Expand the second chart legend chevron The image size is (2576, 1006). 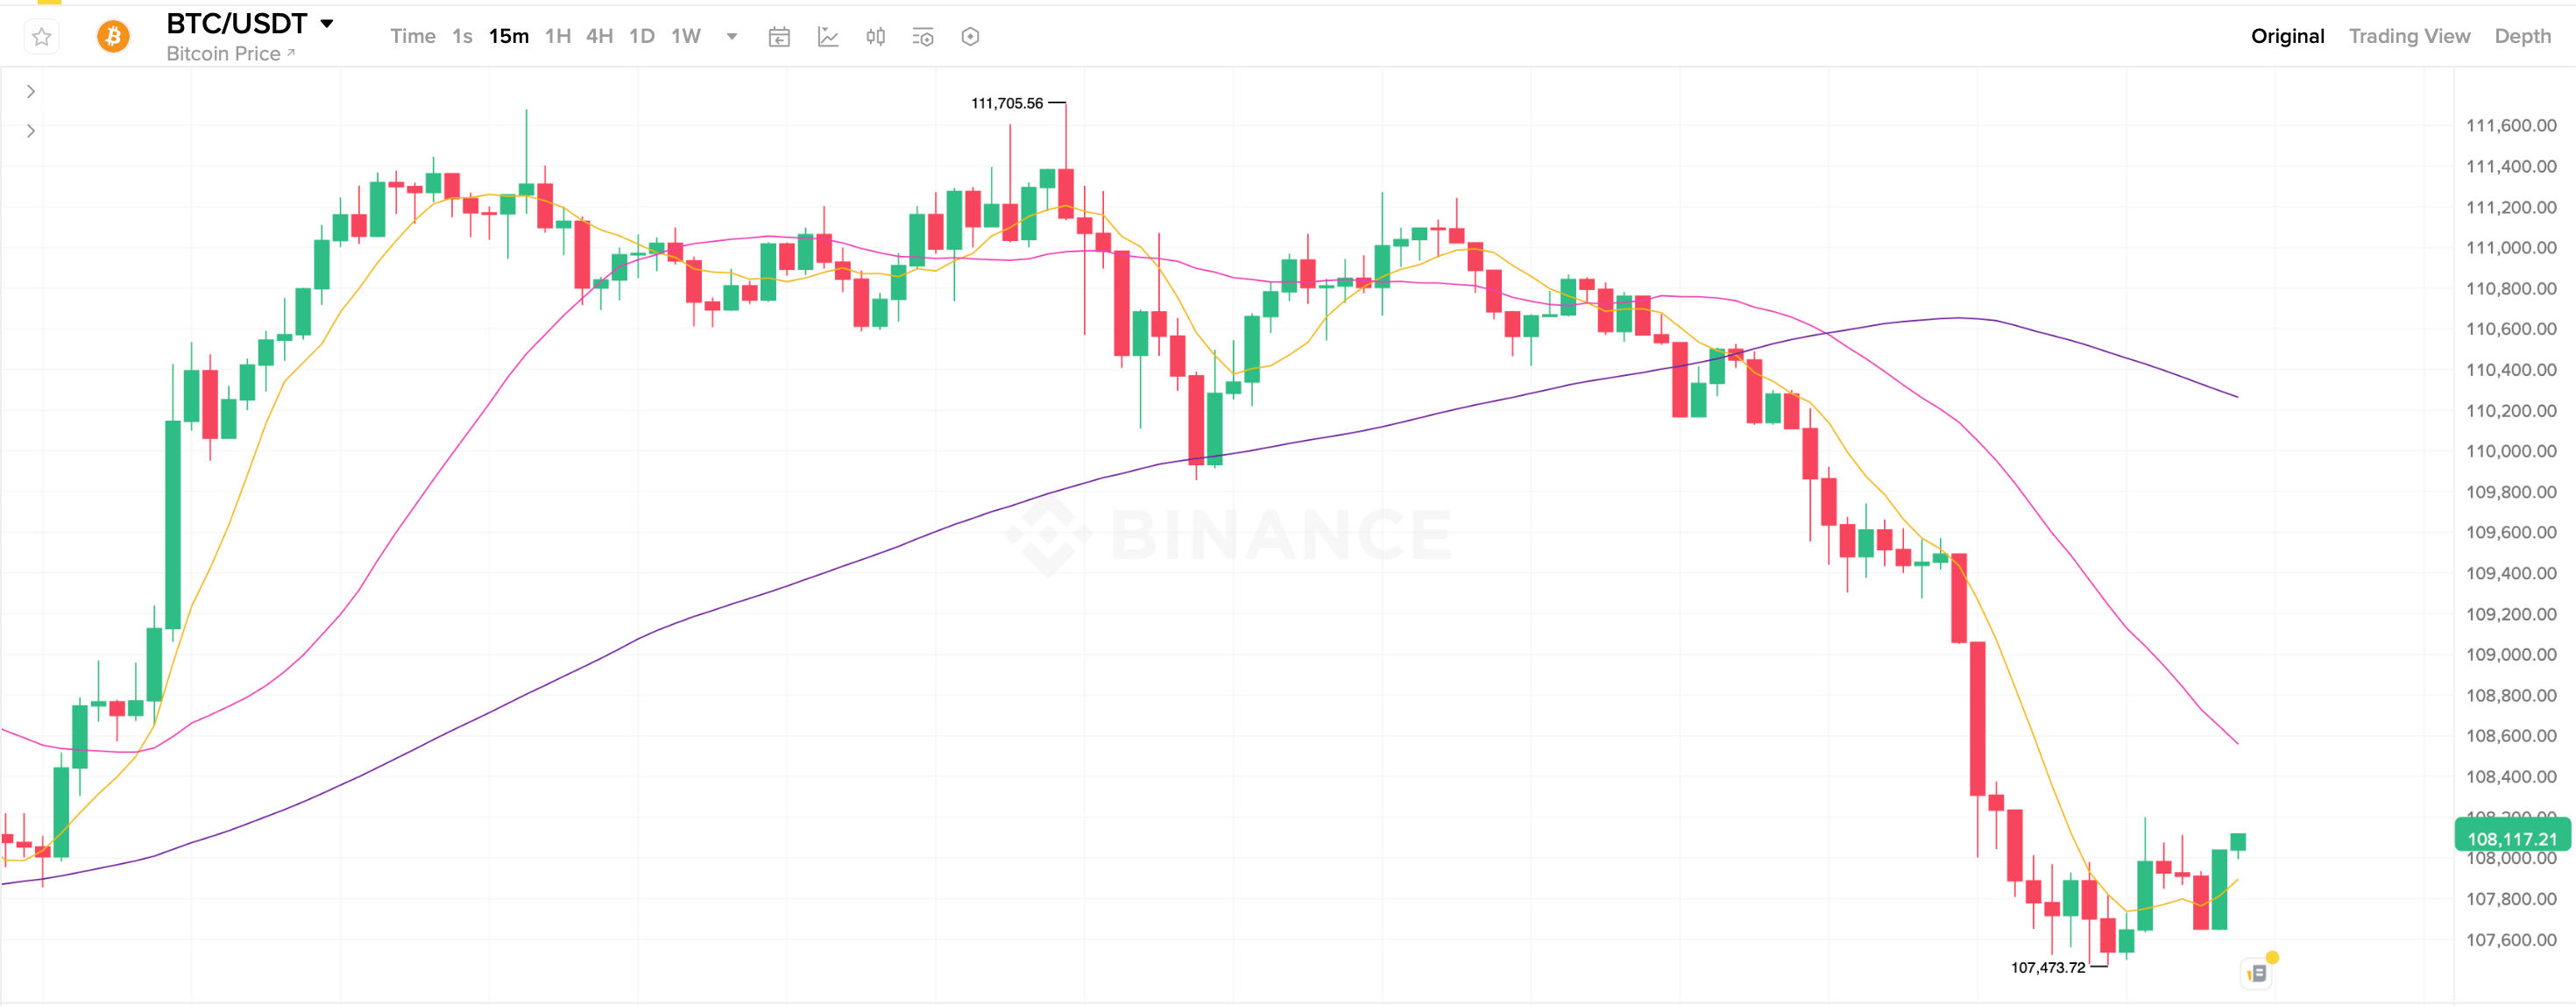[x=31, y=131]
